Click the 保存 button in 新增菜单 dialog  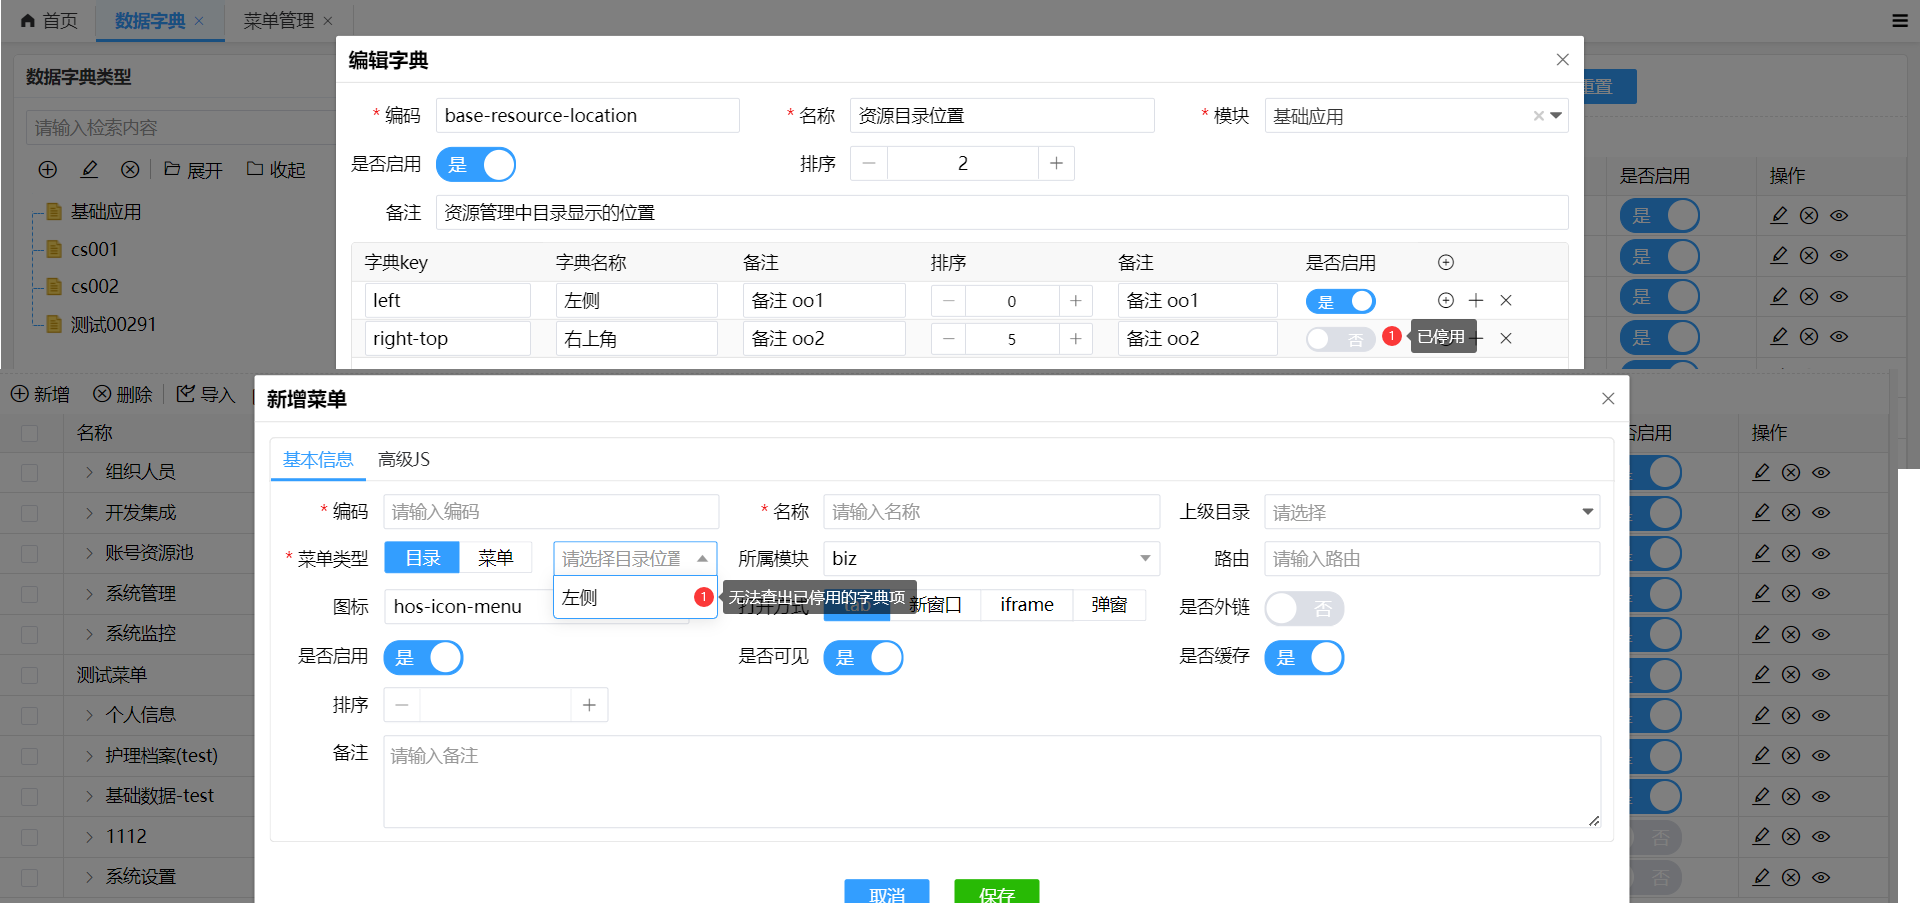[x=996, y=895]
